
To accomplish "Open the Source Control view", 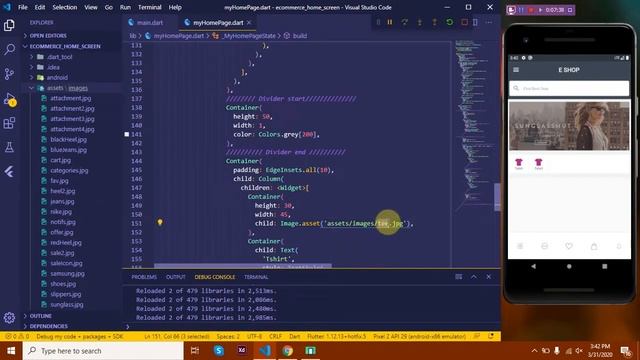I will 9,74.
